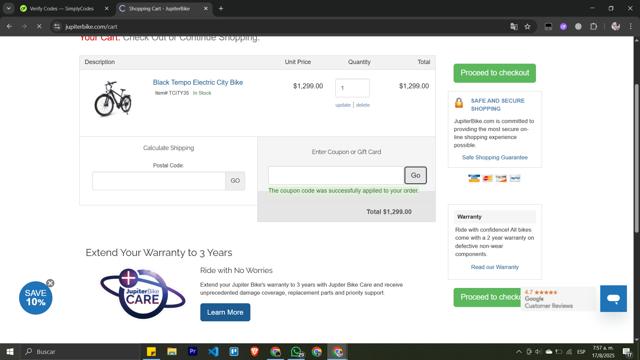Show hidden system tray icons chevron
Image resolution: width=640 pixels, height=360 pixels.
click(519, 352)
